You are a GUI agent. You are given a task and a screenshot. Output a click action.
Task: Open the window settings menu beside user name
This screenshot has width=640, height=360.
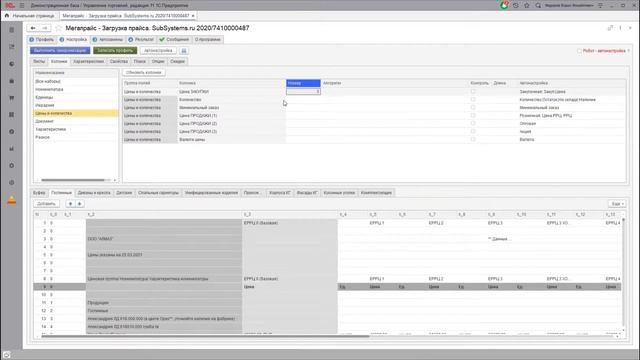(600, 6)
